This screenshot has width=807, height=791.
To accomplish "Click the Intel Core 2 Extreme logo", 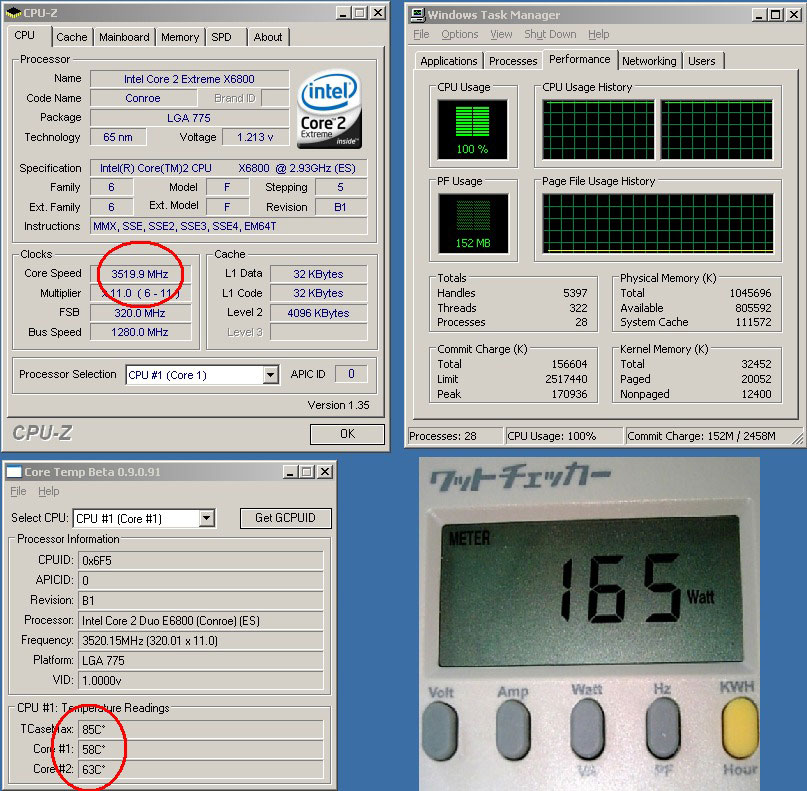I will click(329, 109).
